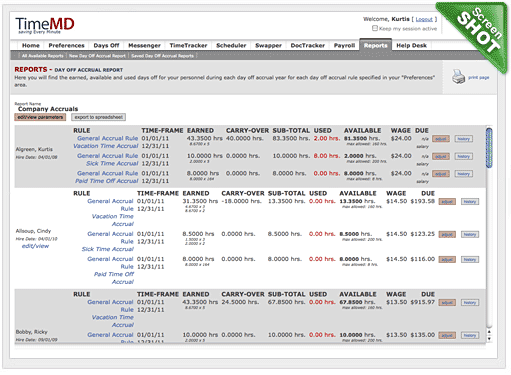The height and width of the screenshot is (375, 511).
Task: Open Kurtis's Vacation Time Accrual rule link
Action: (x=106, y=146)
